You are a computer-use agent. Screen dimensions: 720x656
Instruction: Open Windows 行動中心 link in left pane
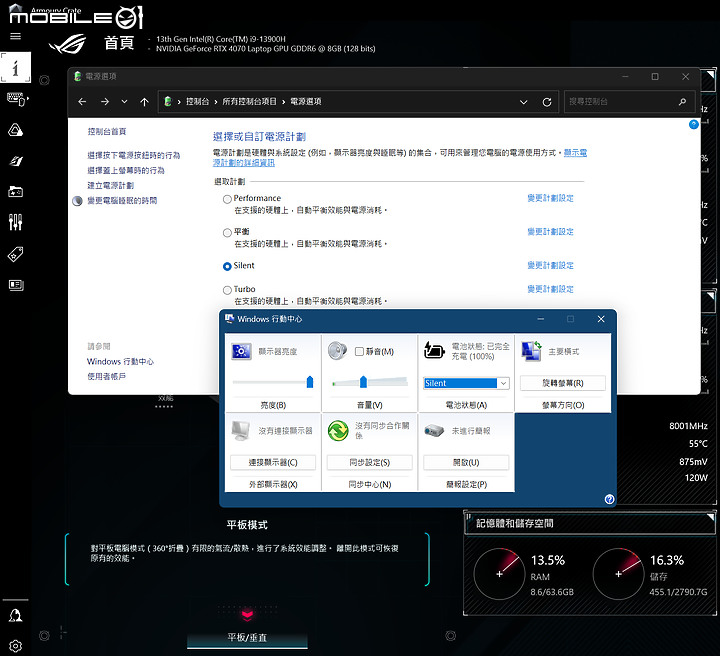(120, 362)
